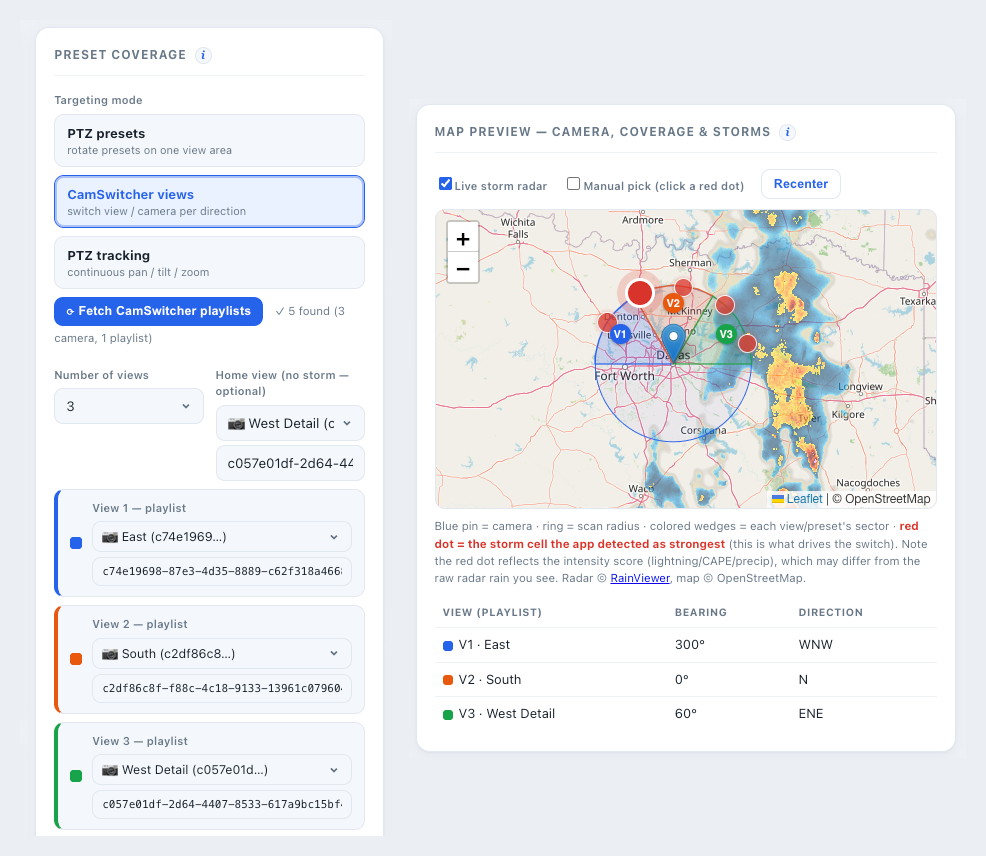Click the Map Preview info icon
The image size is (986, 856).
coord(787,132)
